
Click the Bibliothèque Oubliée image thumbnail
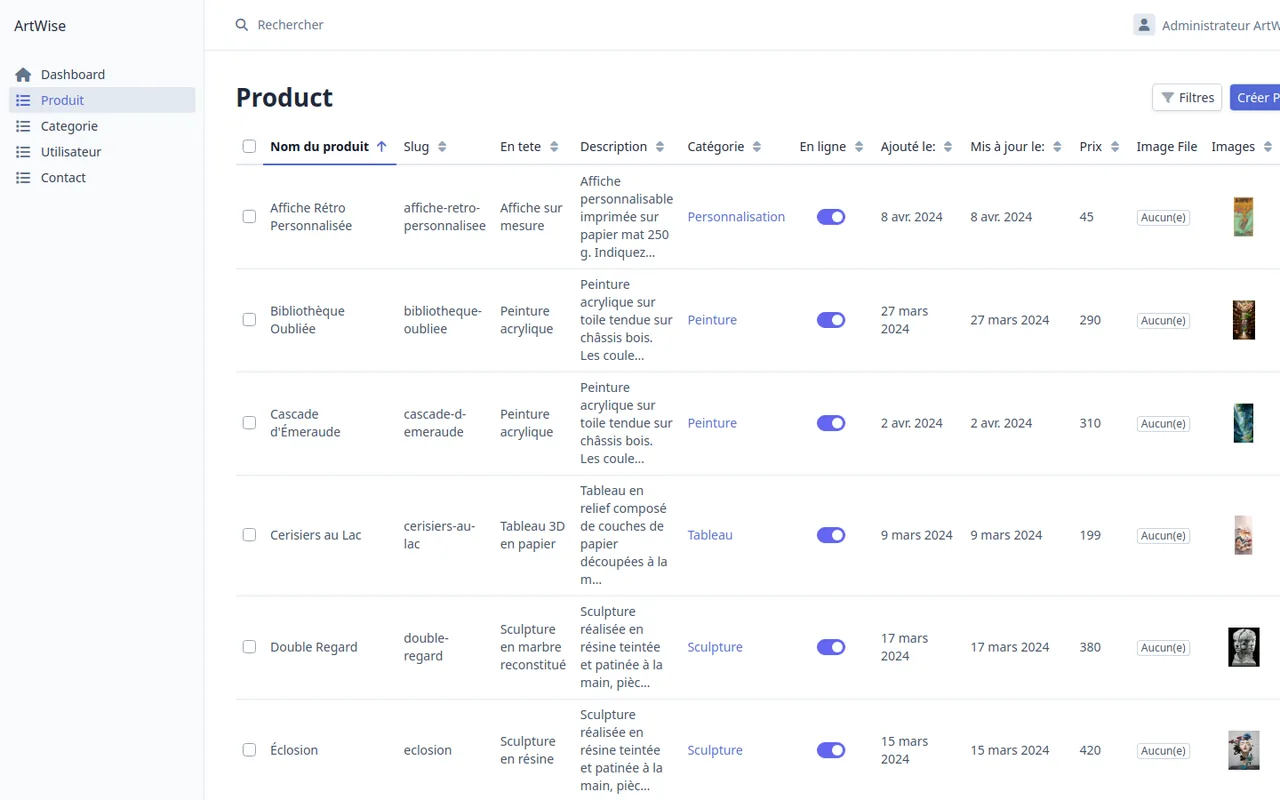(x=1244, y=320)
